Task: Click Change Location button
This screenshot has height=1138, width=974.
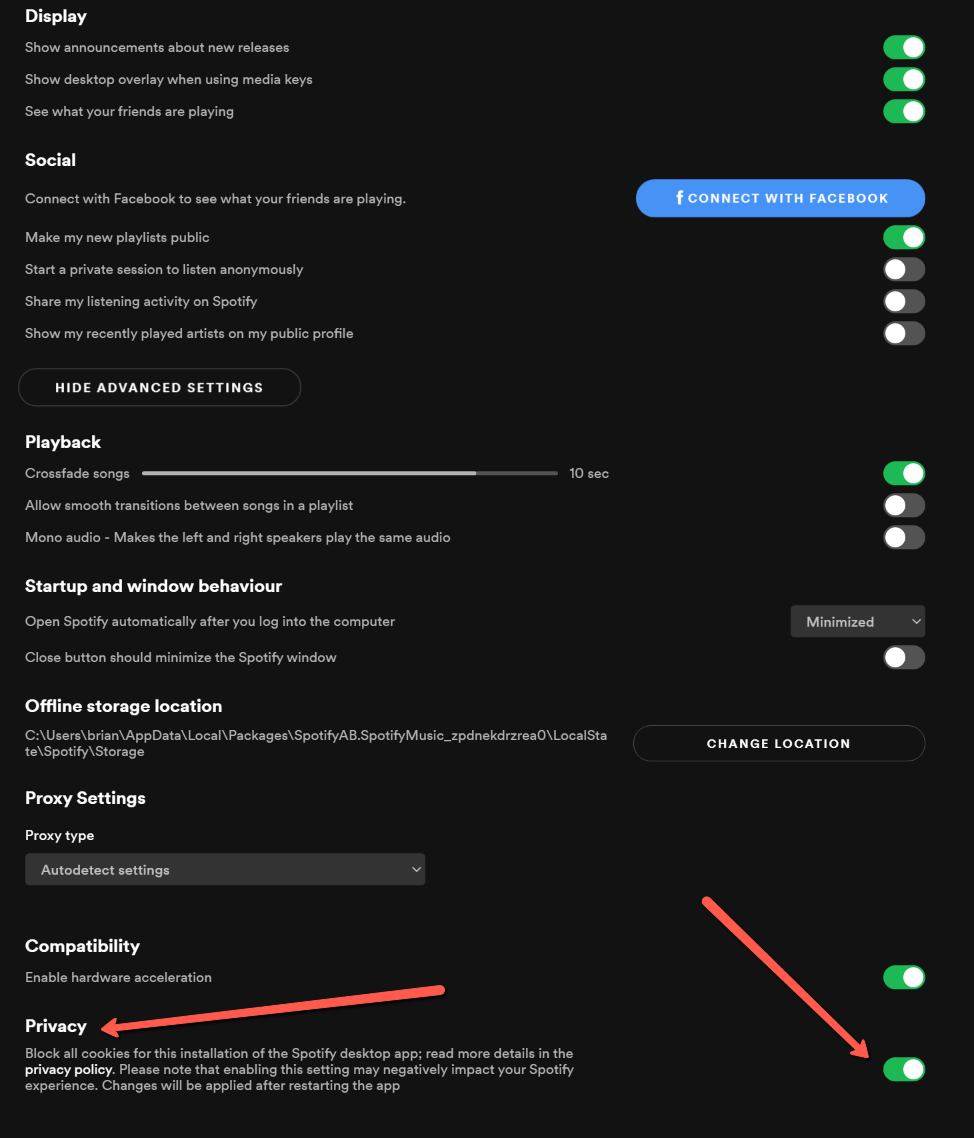Action: (x=778, y=743)
